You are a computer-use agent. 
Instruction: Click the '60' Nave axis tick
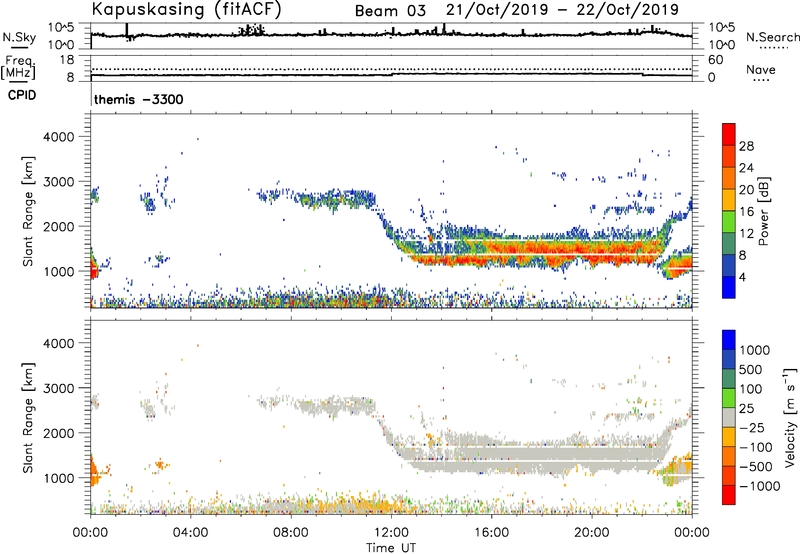tap(715, 60)
